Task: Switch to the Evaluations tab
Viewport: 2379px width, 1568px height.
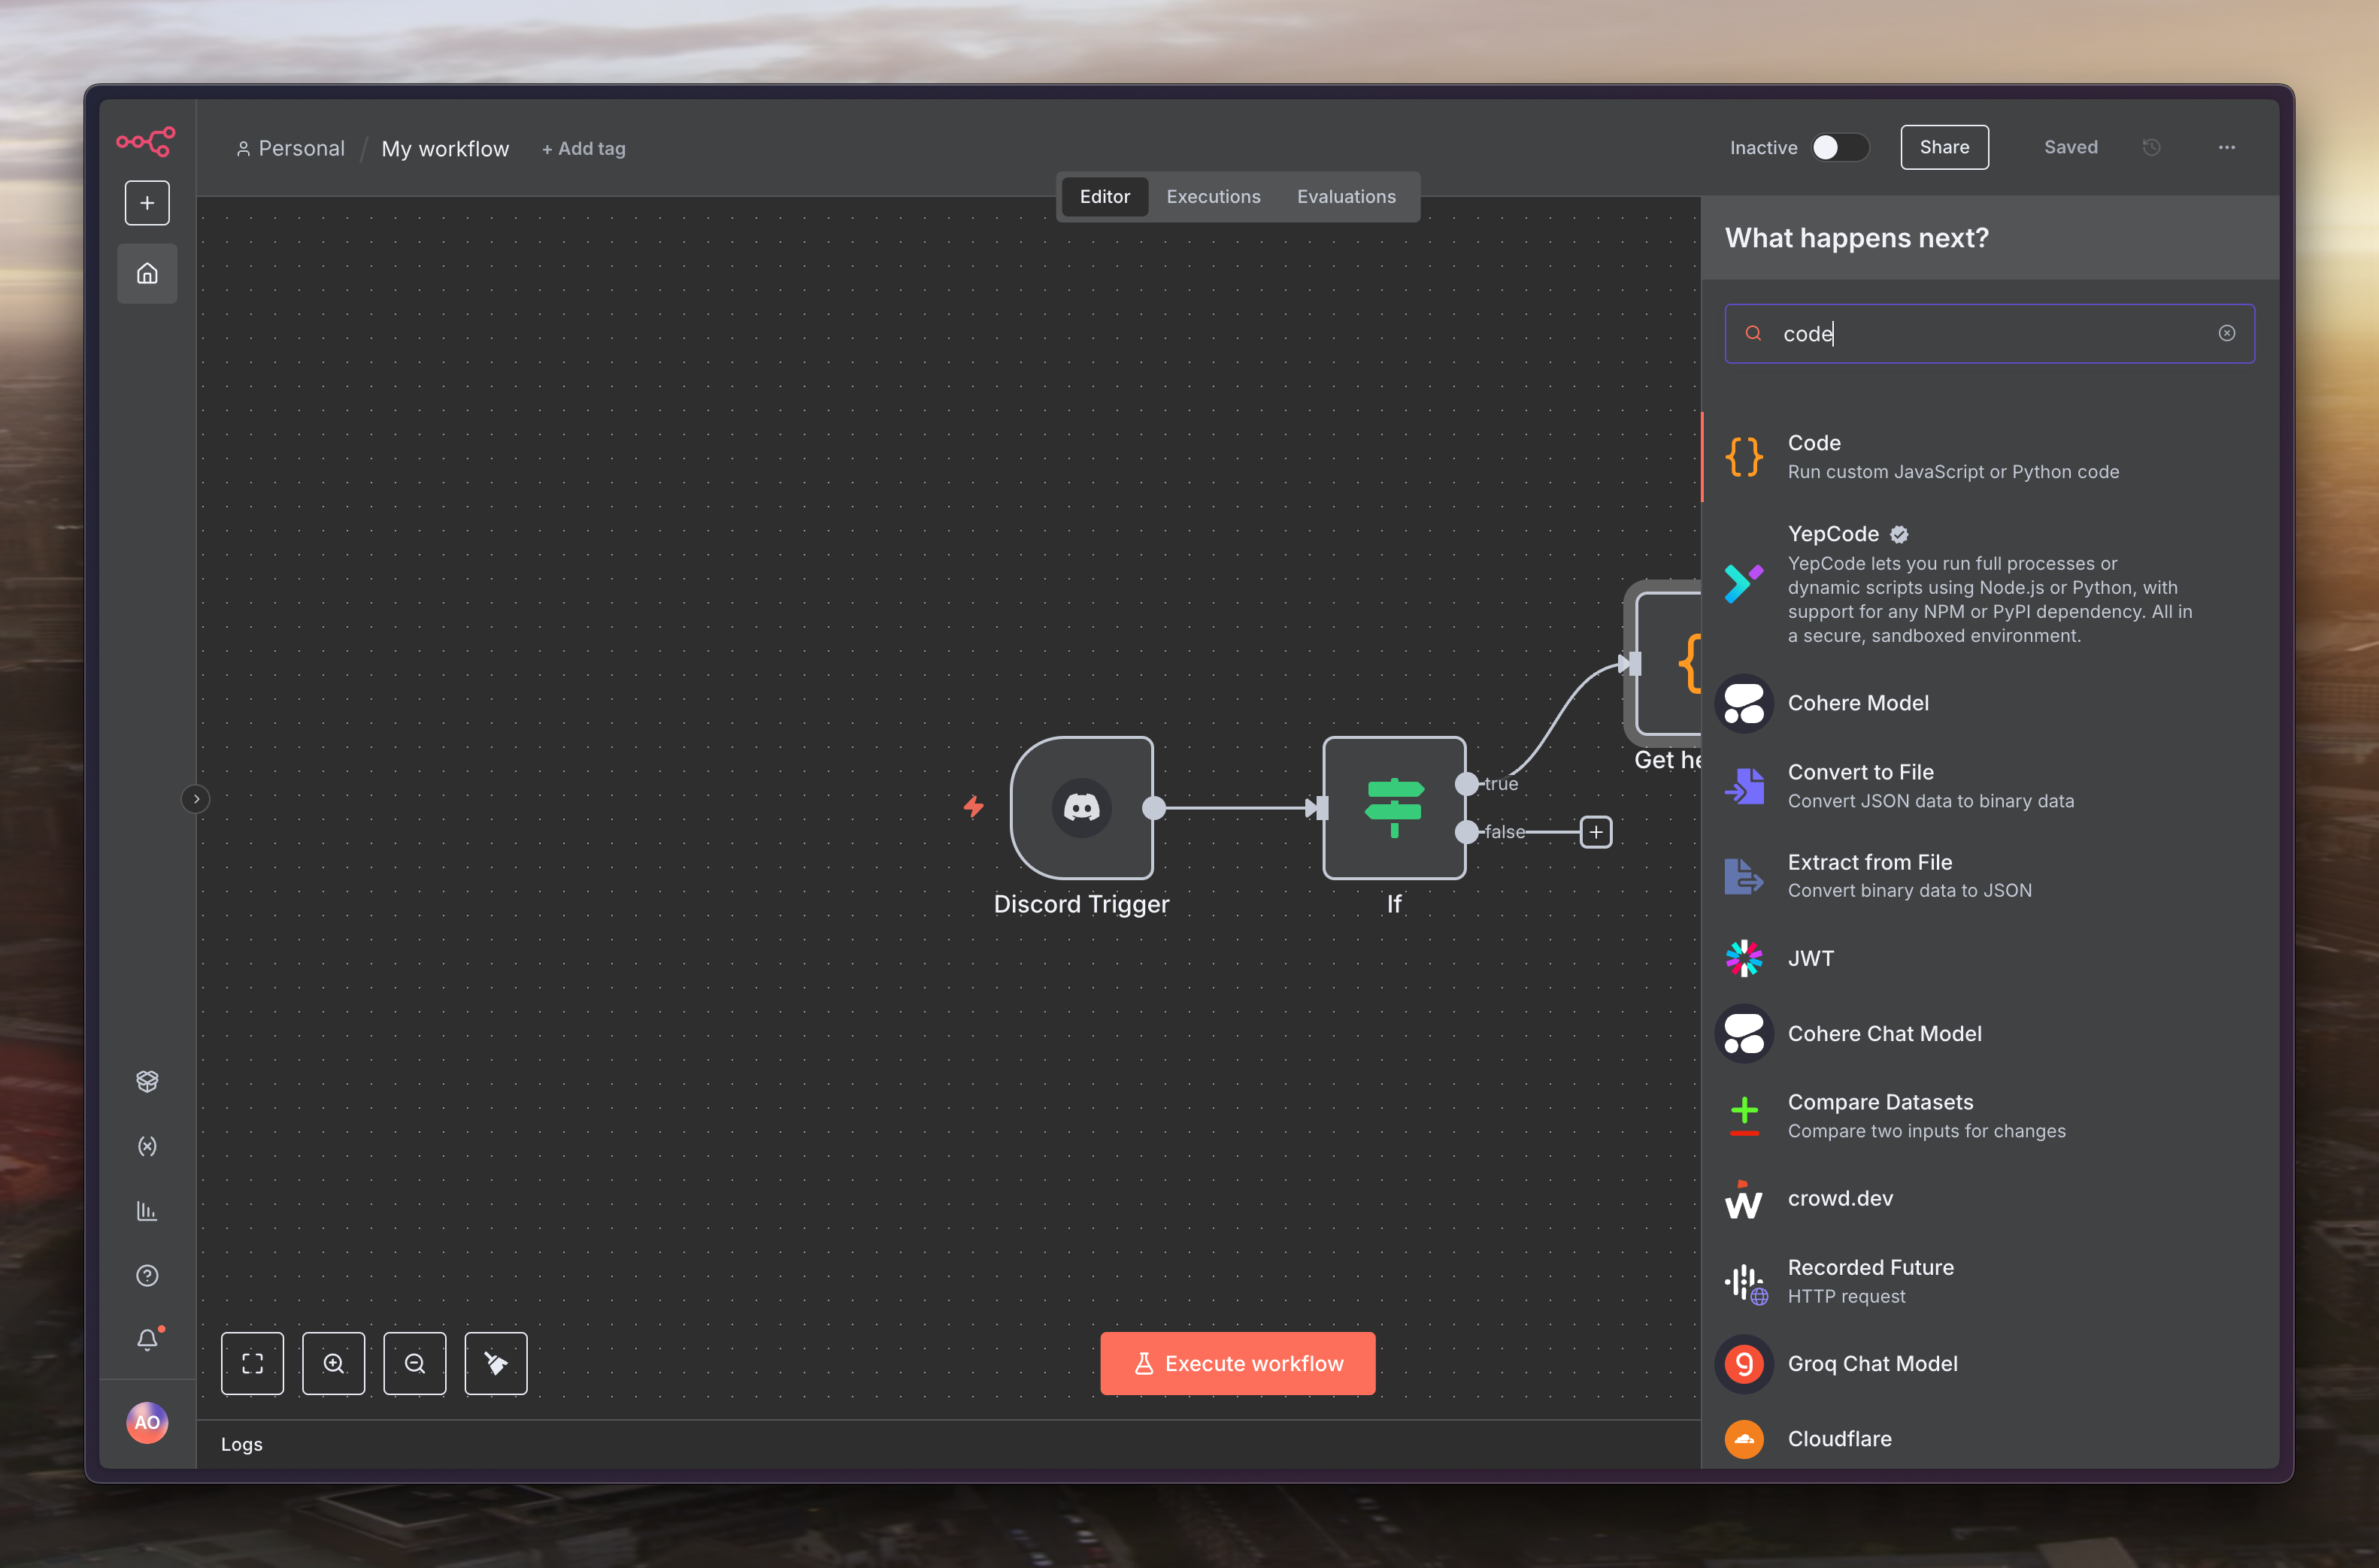Action: (x=1346, y=197)
